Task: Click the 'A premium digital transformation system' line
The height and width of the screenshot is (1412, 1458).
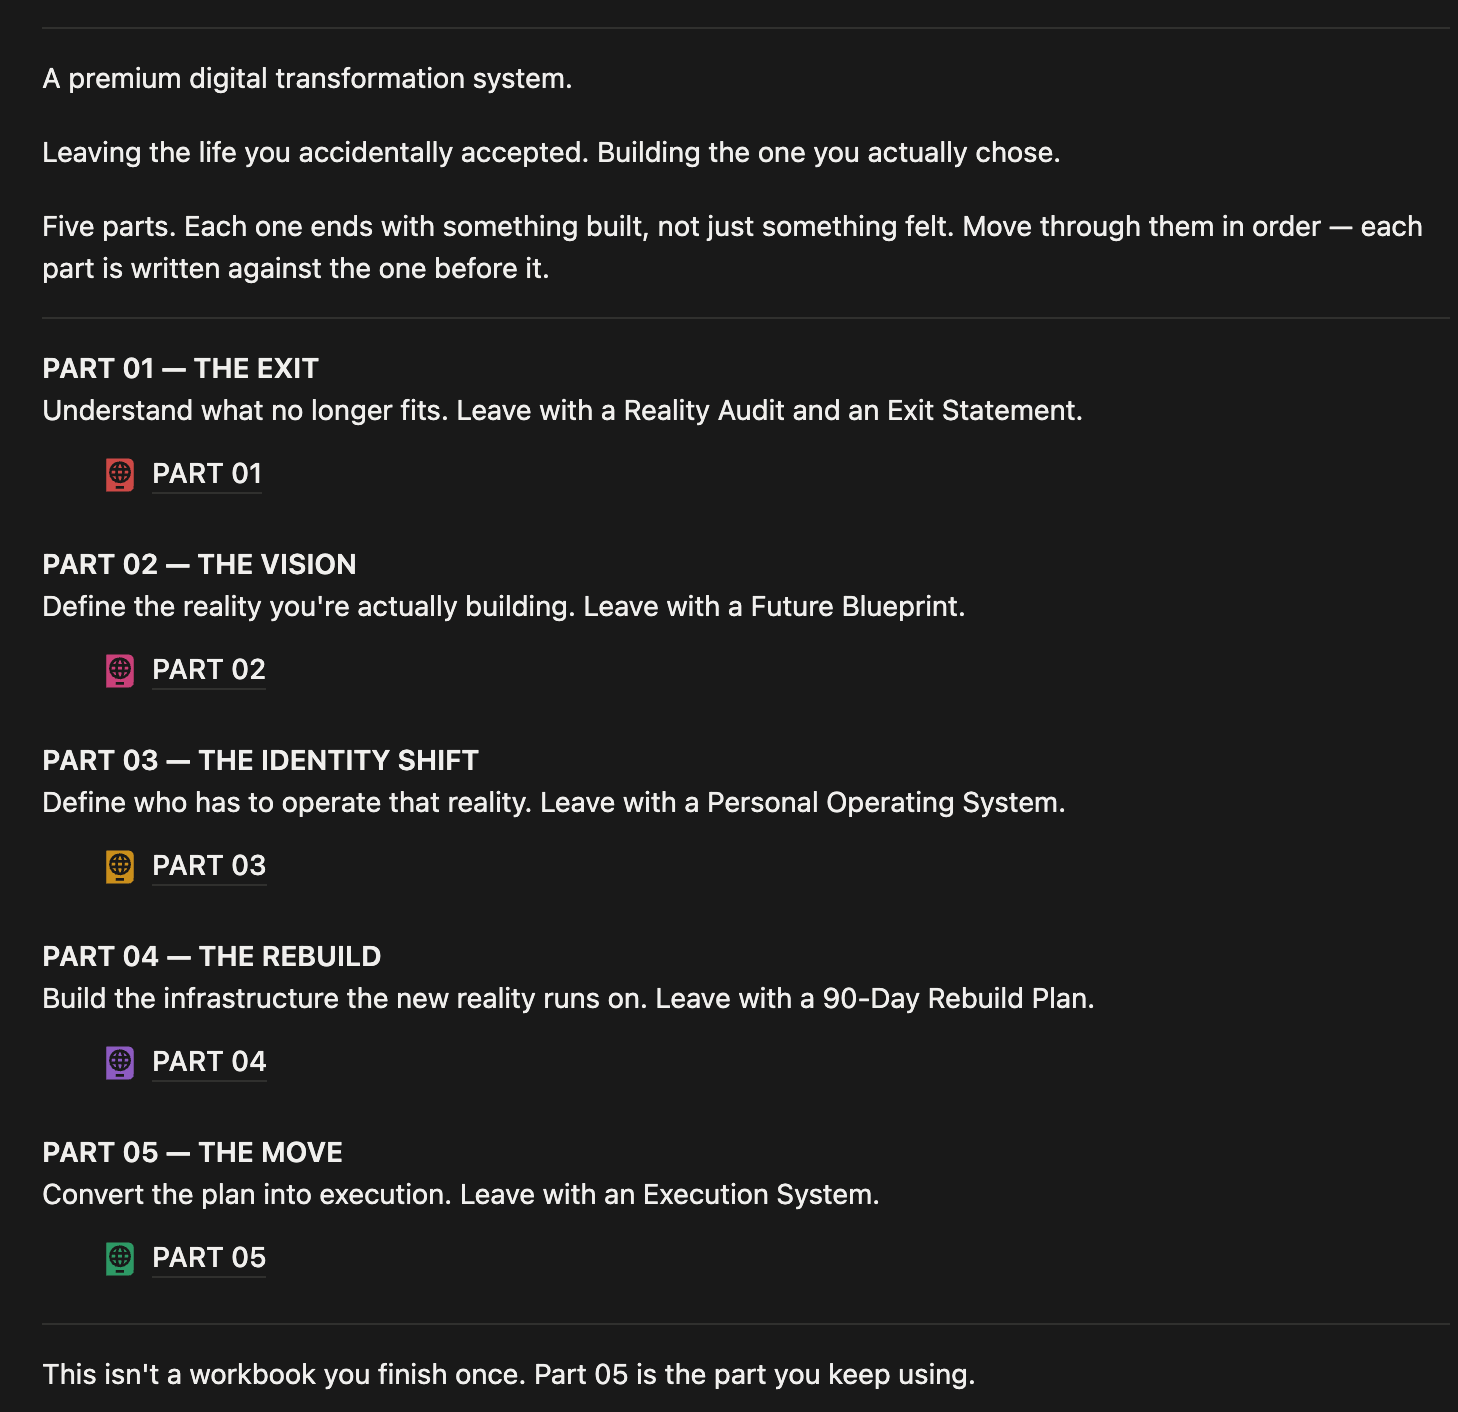Action: (307, 79)
